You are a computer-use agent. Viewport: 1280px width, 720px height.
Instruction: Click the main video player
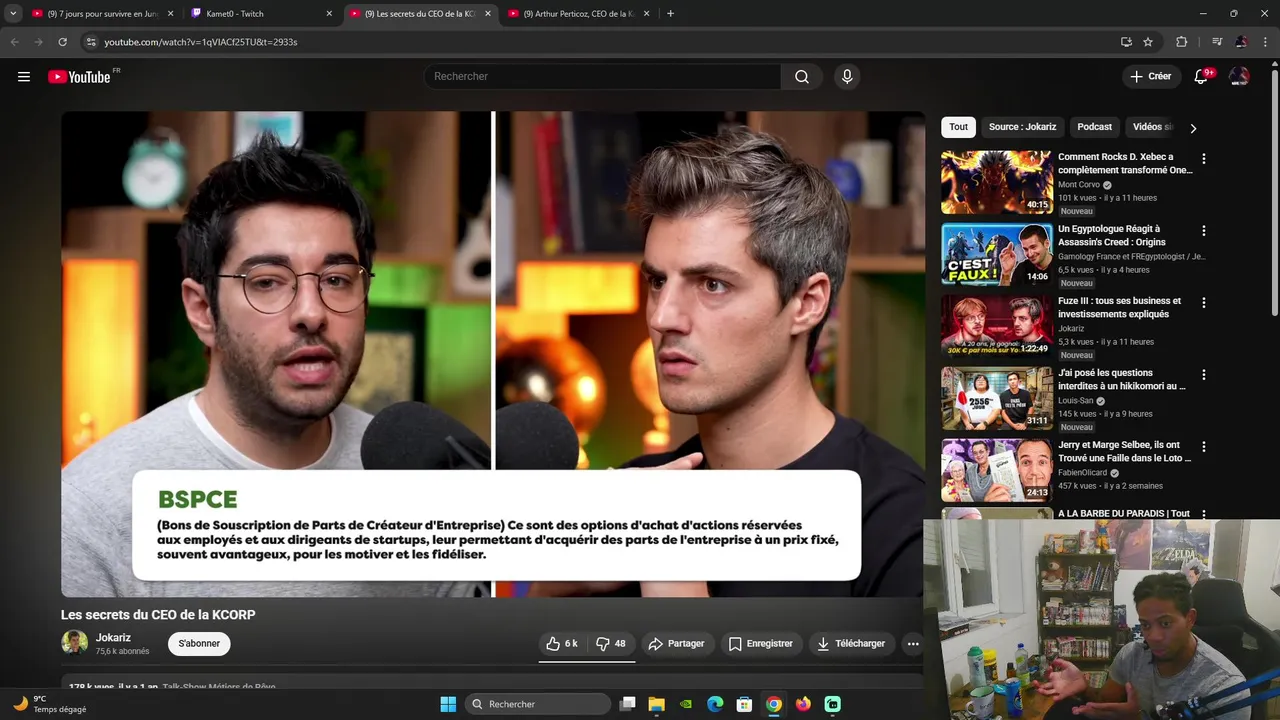pos(493,354)
